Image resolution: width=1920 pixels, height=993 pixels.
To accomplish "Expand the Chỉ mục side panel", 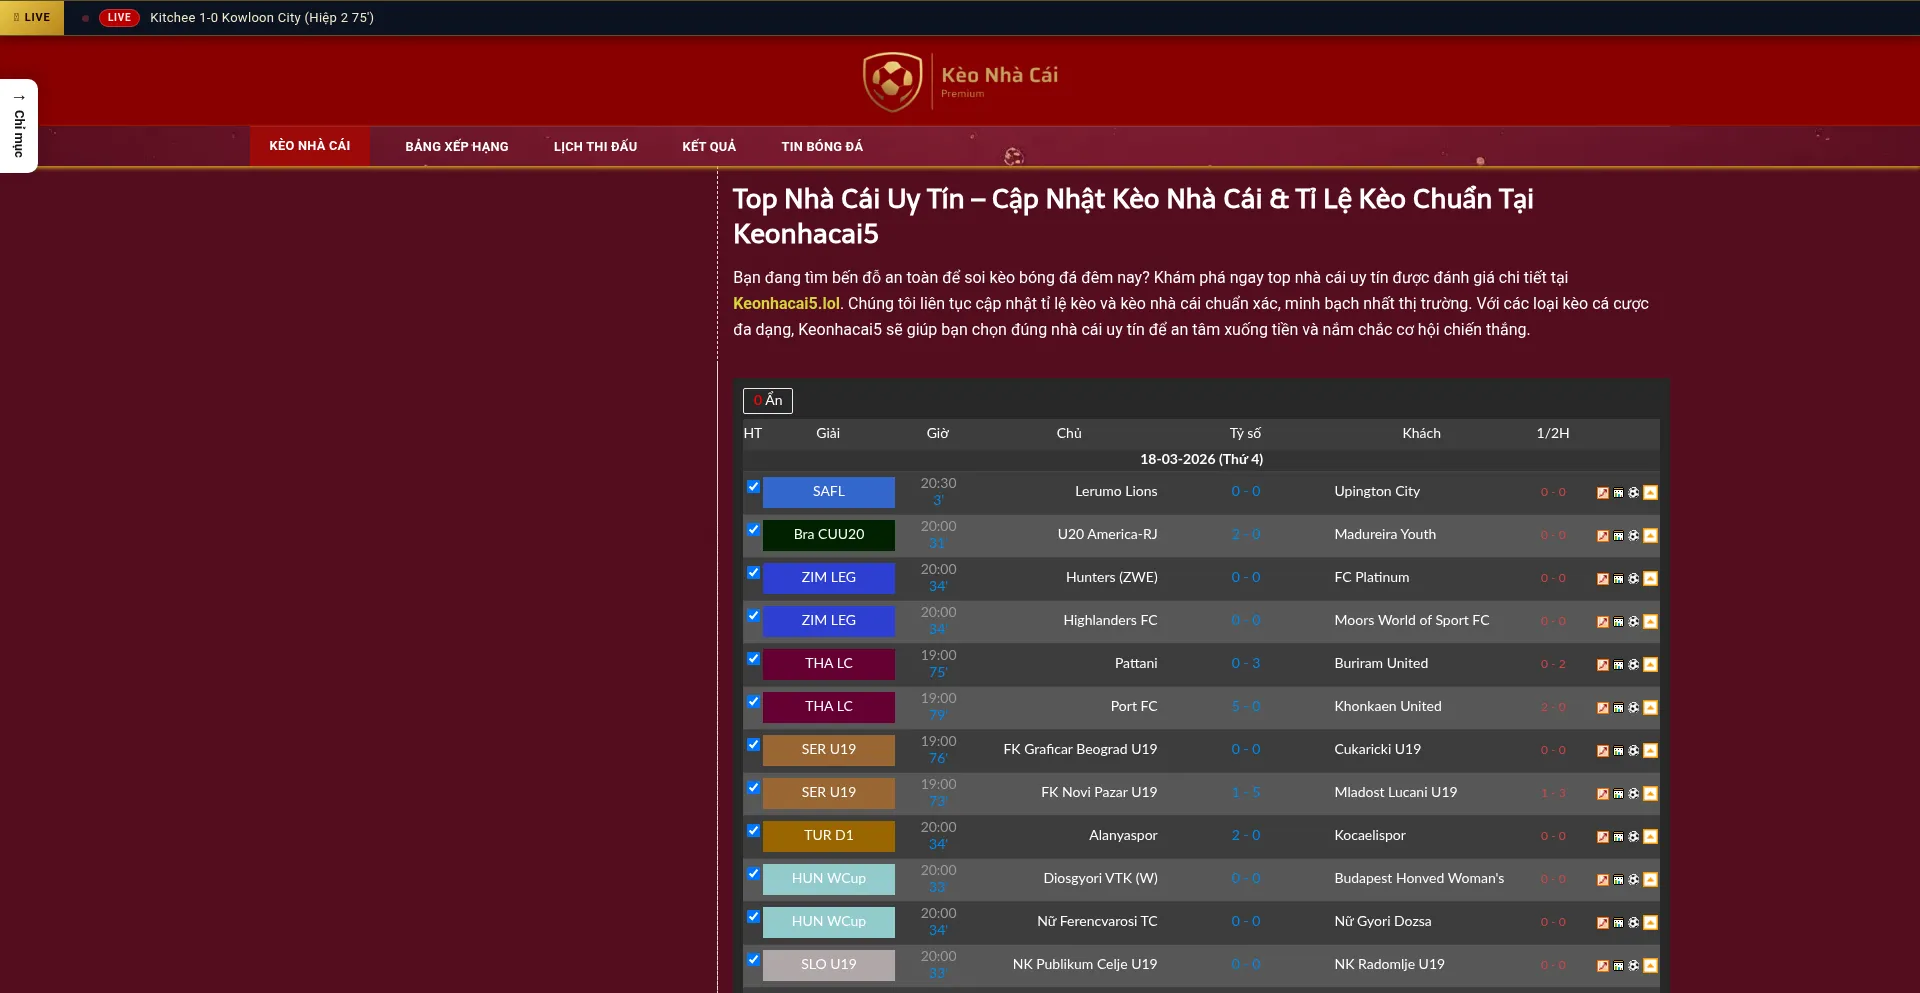I will click(x=19, y=126).
